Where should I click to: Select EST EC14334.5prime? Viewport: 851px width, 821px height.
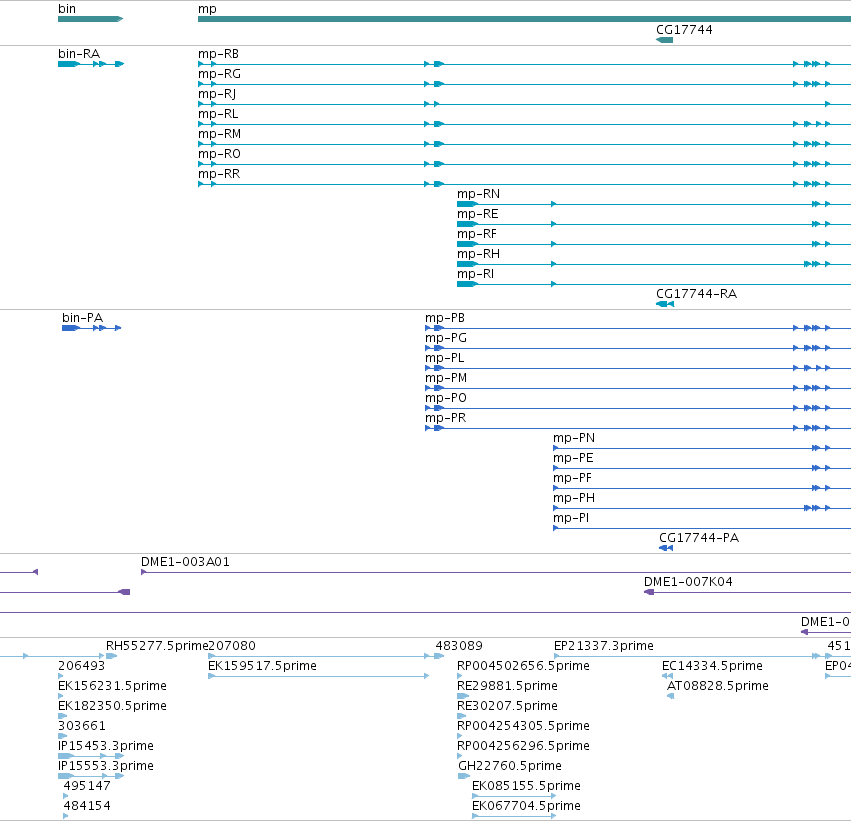(x=712, y=666)
